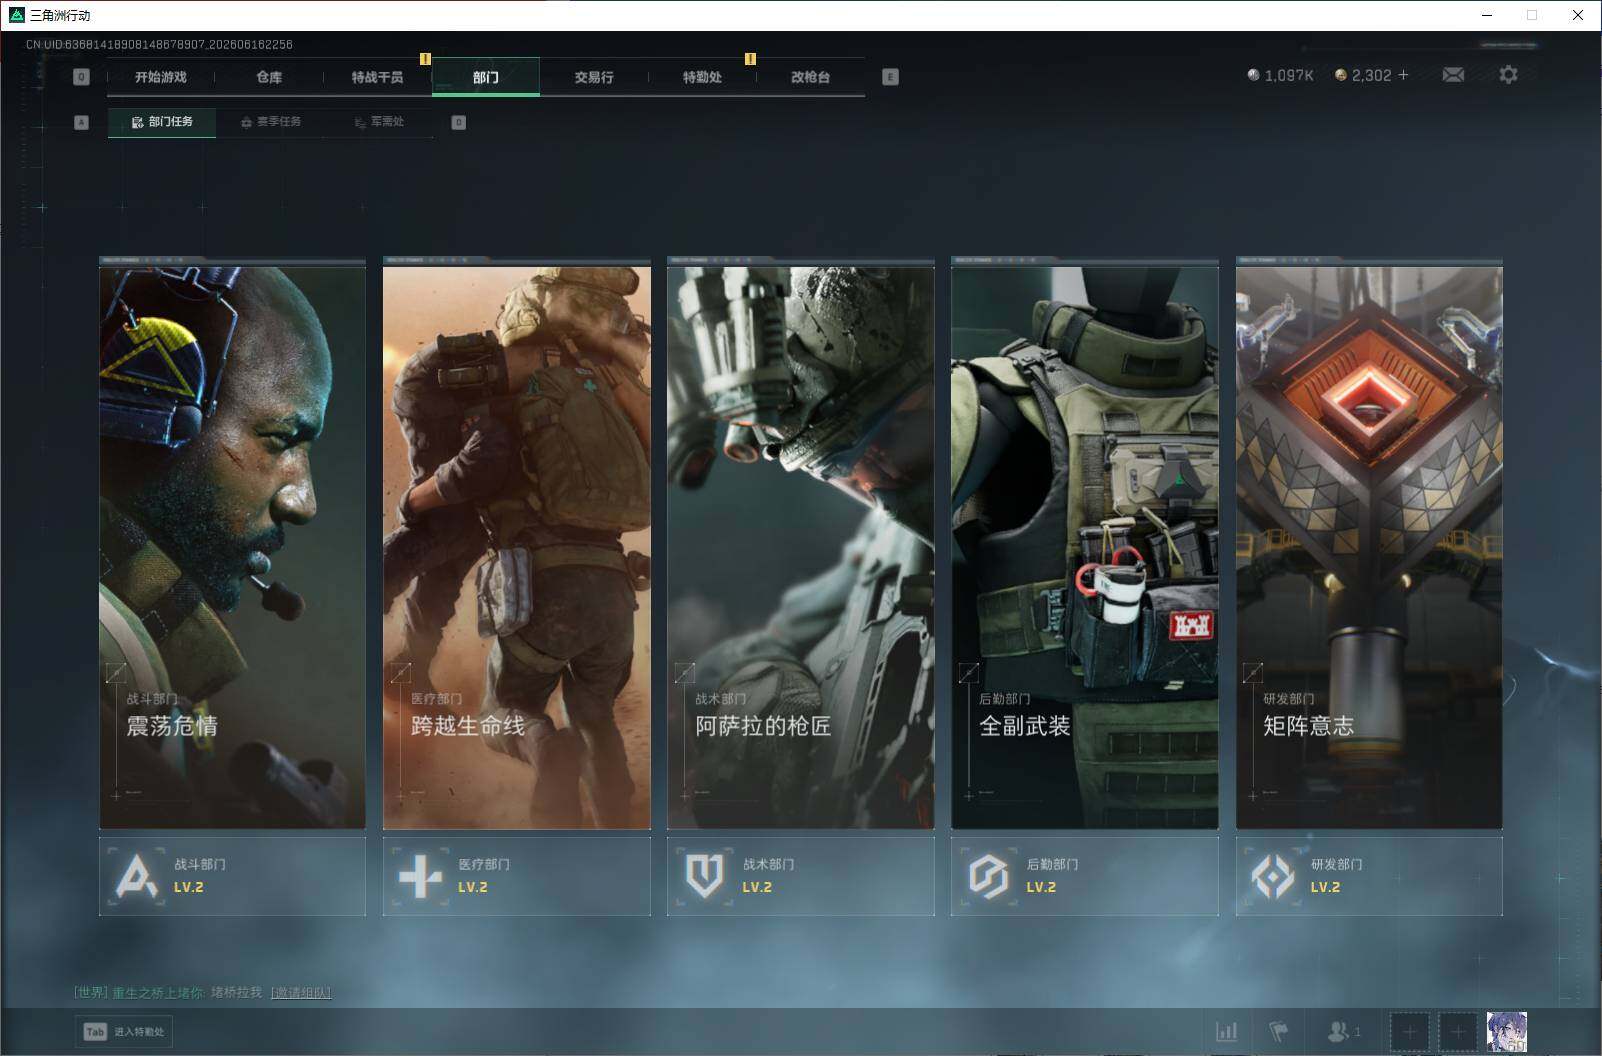
Task: Click the 2,302 currency balance
Action: tap(1363, 75)
